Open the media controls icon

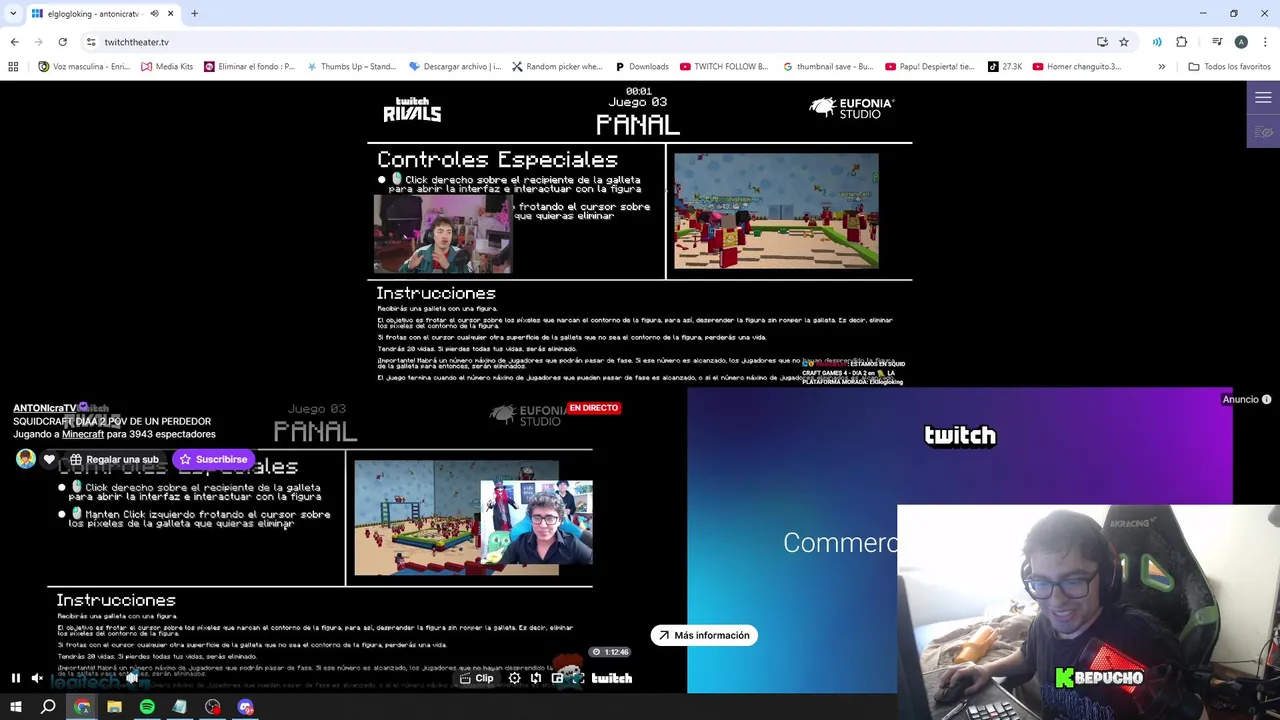click(x=1217, y=42)
